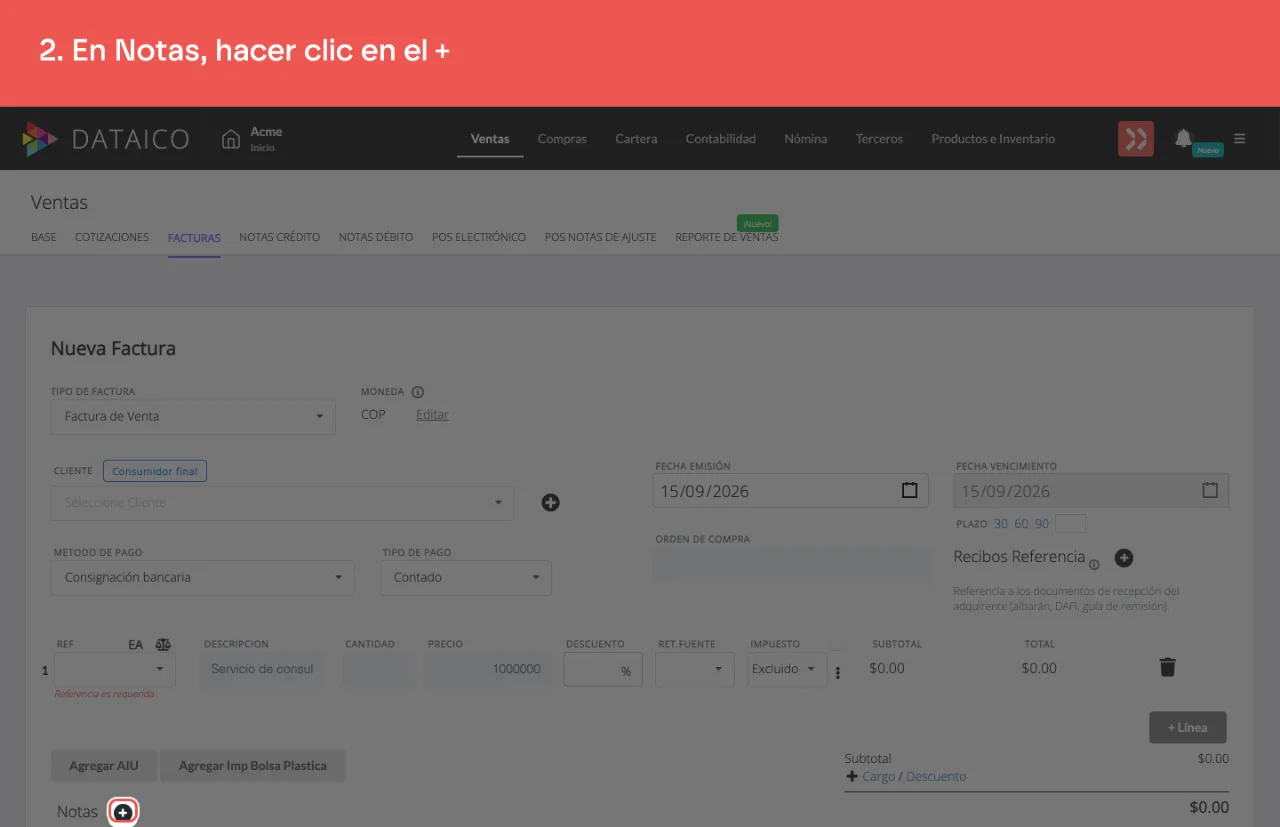Viewport: 1280px width, 827px height.
Task: Open the hamburger menu
Action: 1240,139
